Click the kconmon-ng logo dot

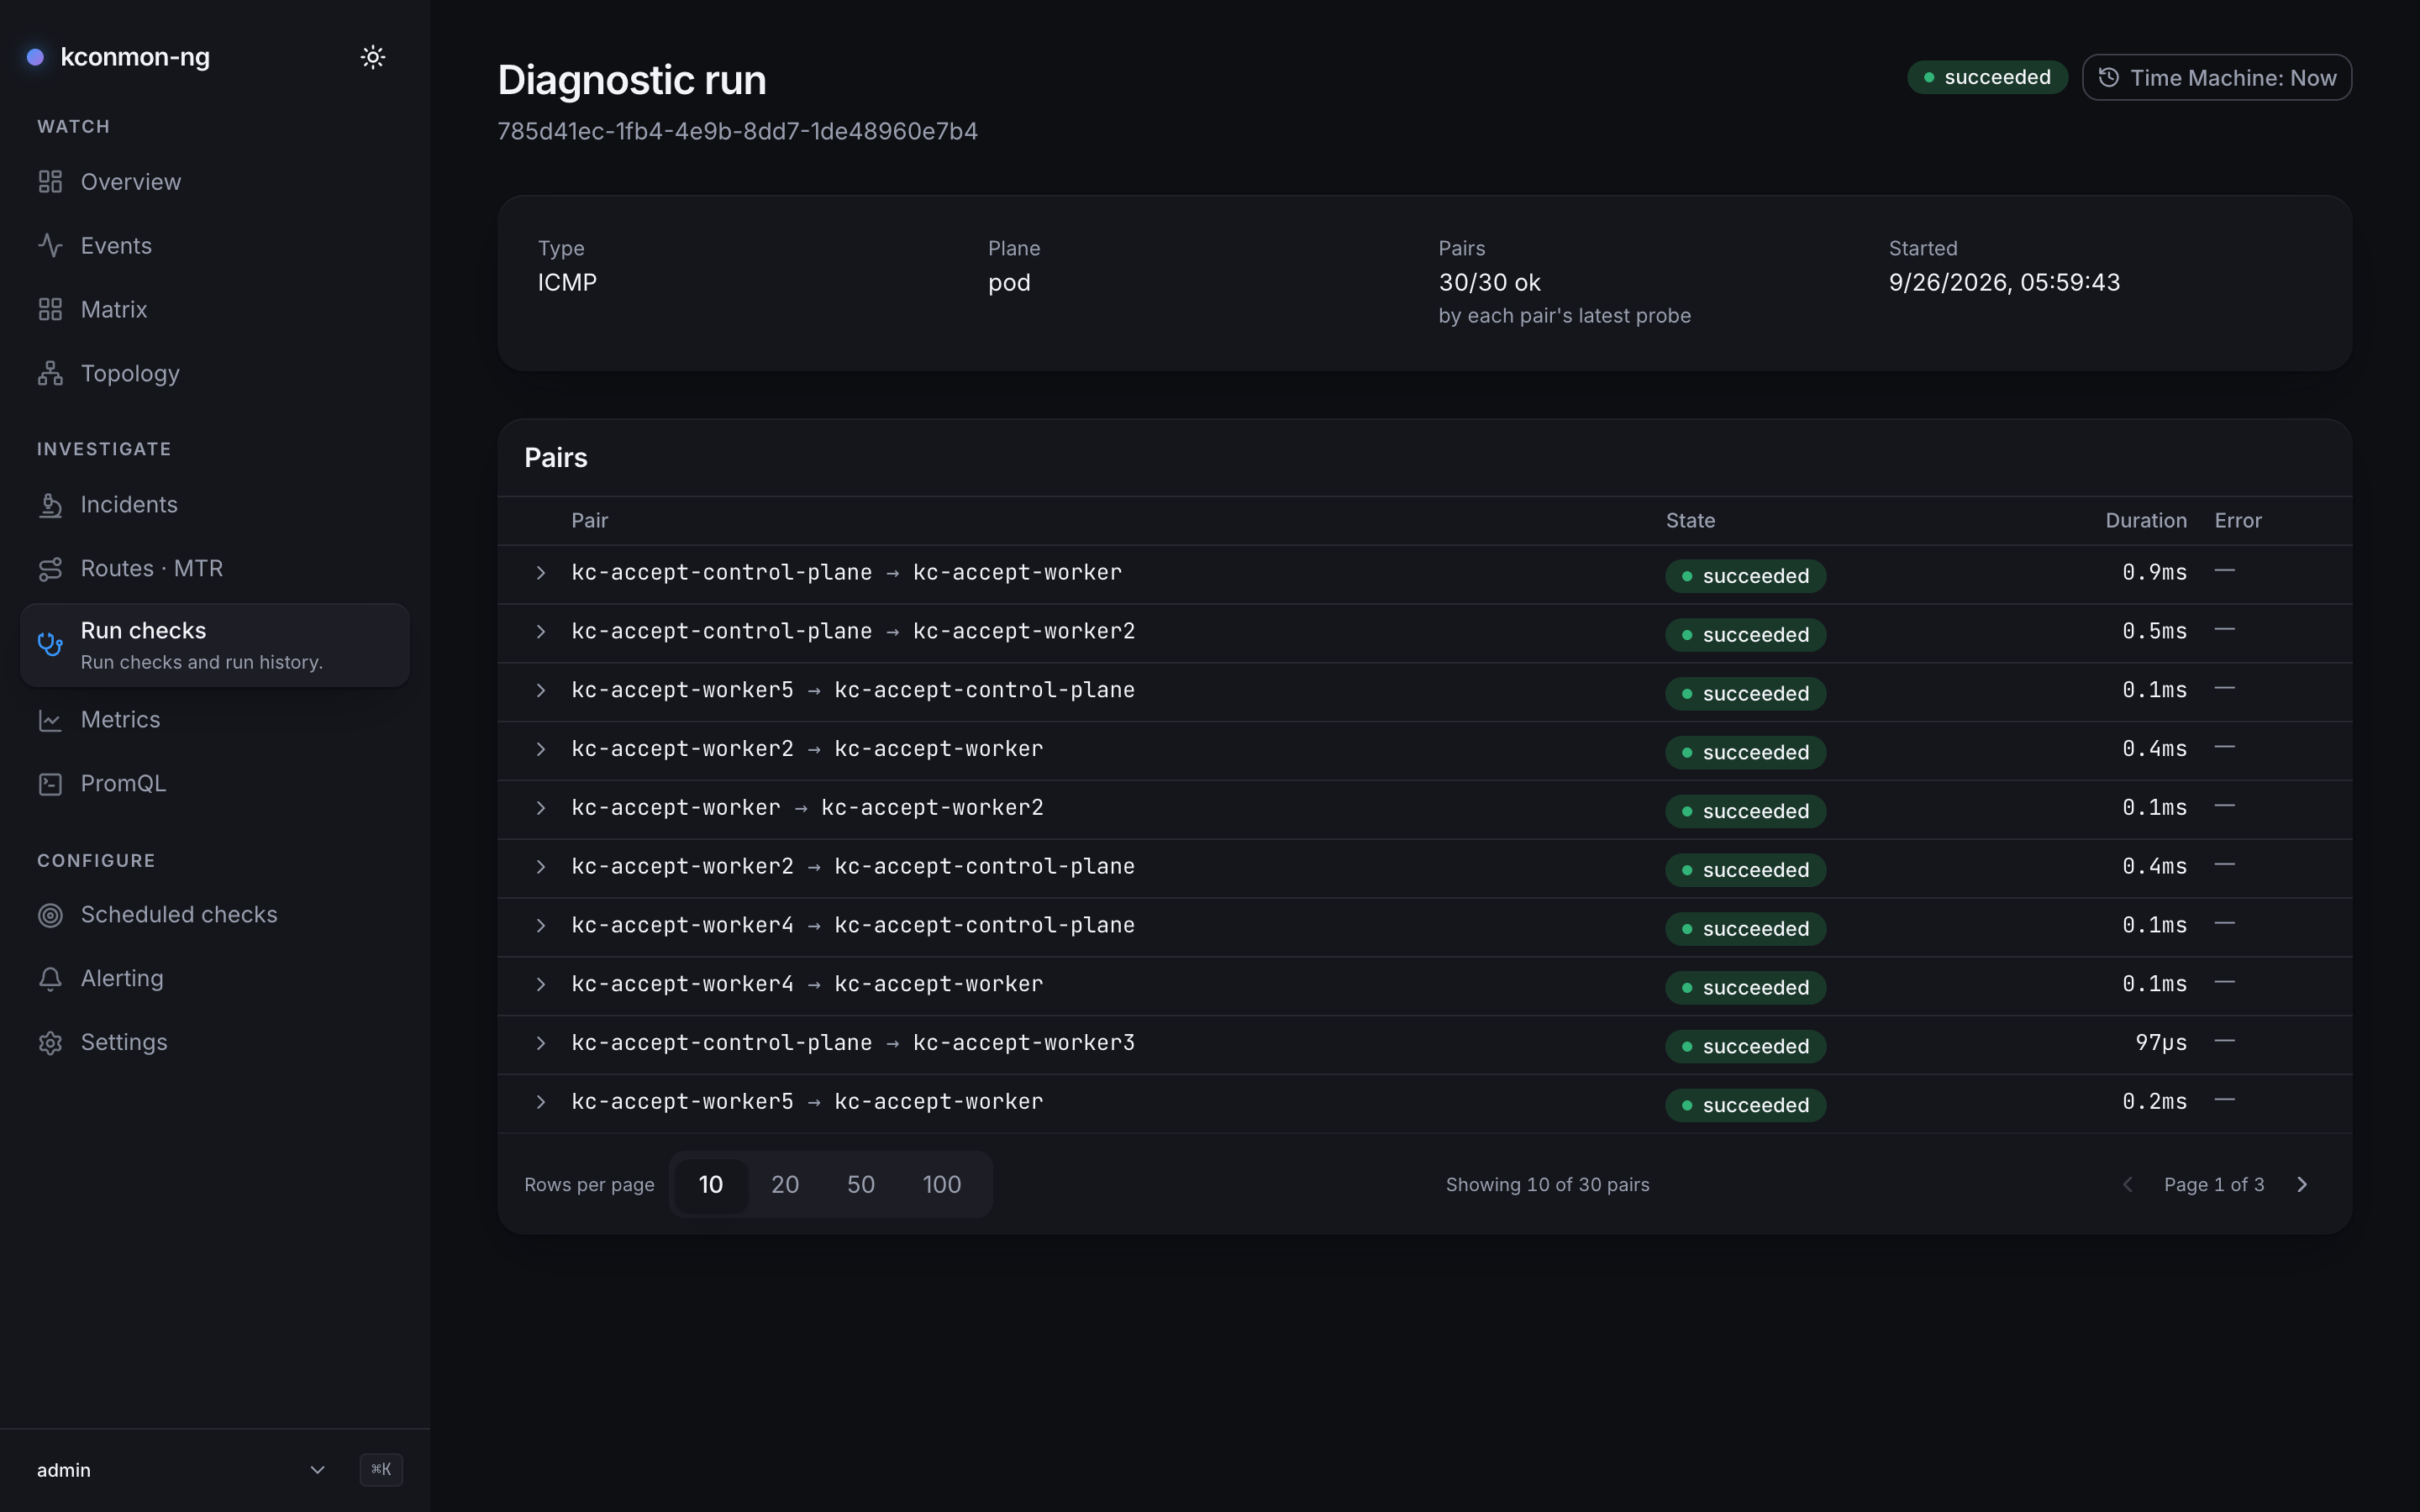tap(35, 57)
